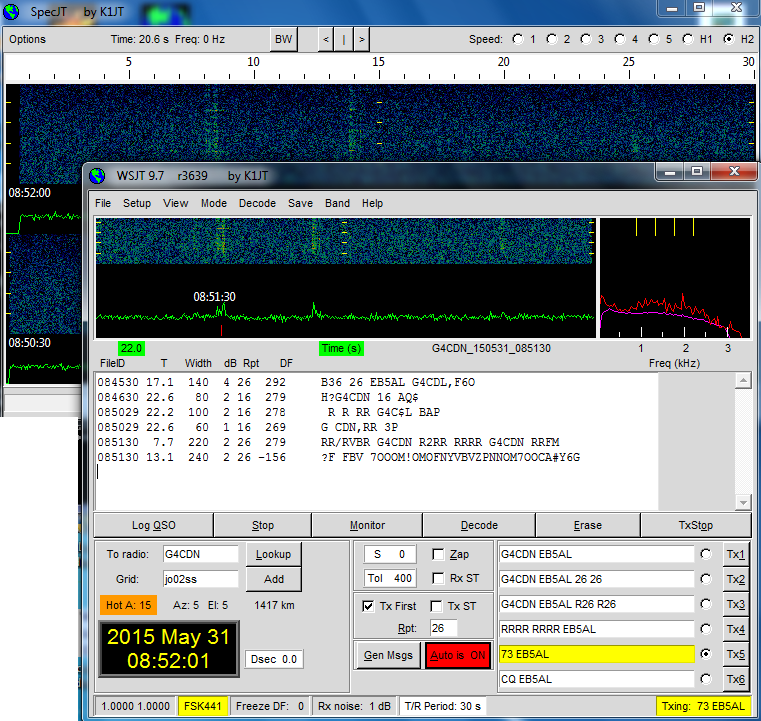Enable the Tx ST checkbox
761x721 pixels.
[x=436, y=606]
